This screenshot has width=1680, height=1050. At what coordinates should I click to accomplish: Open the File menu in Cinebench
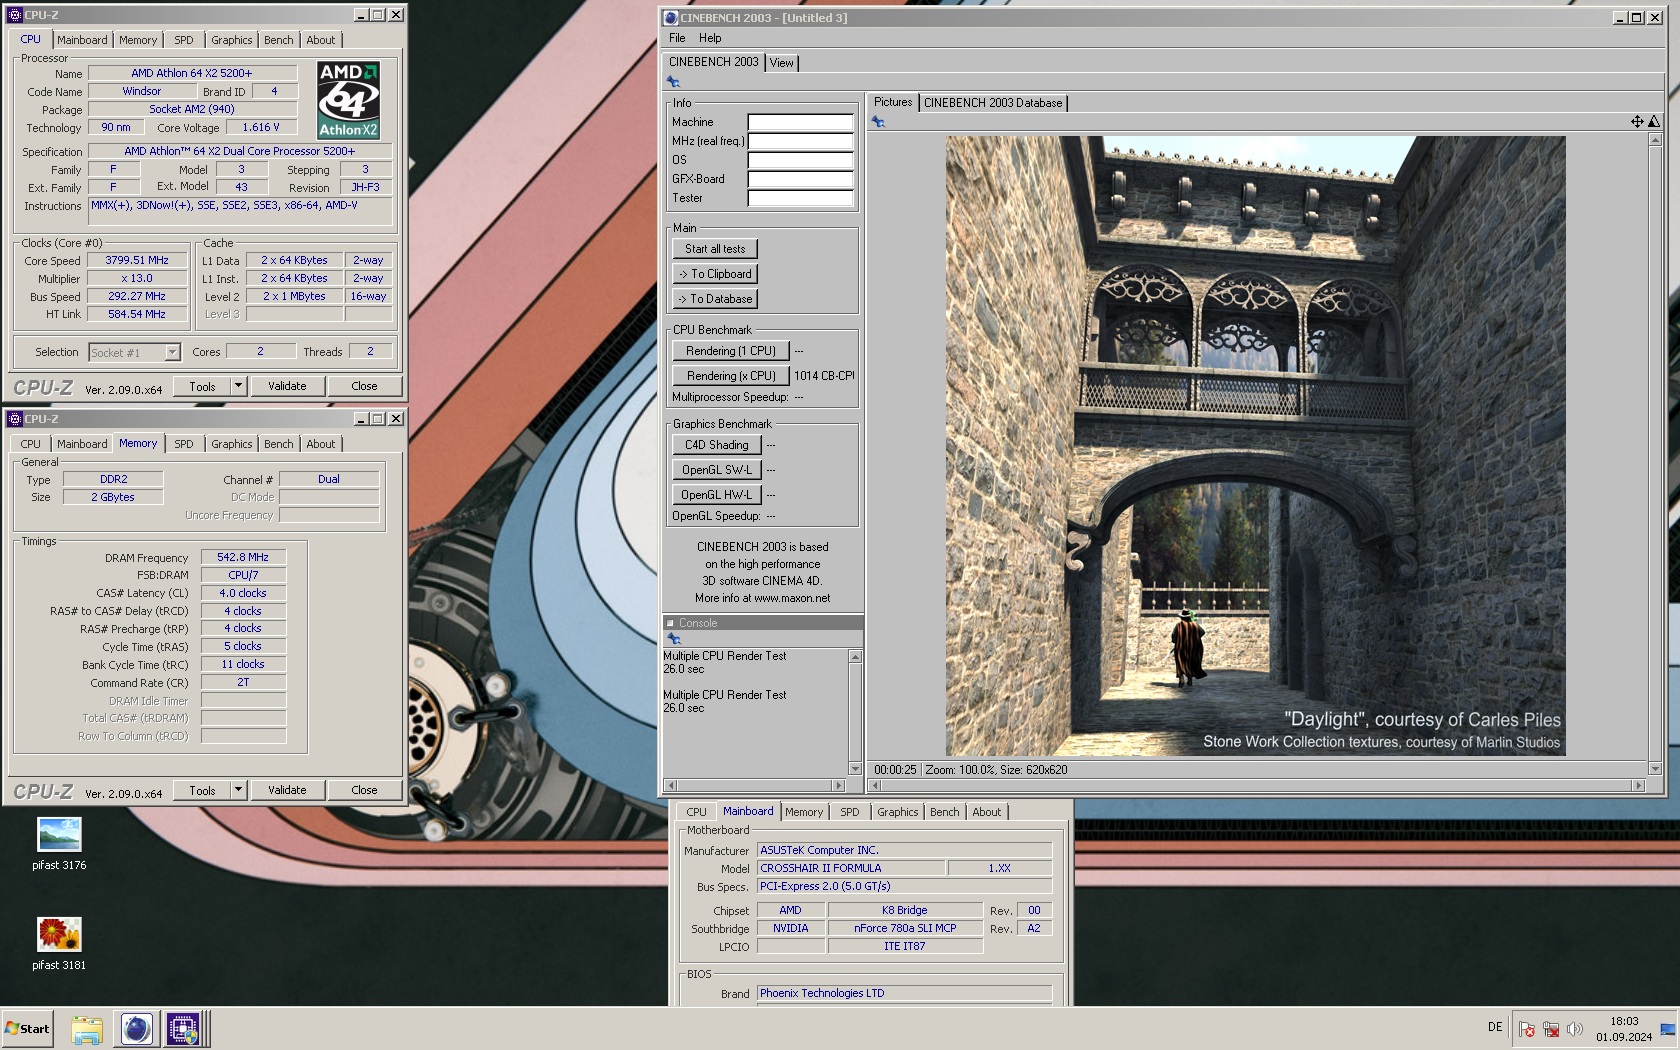677,38
